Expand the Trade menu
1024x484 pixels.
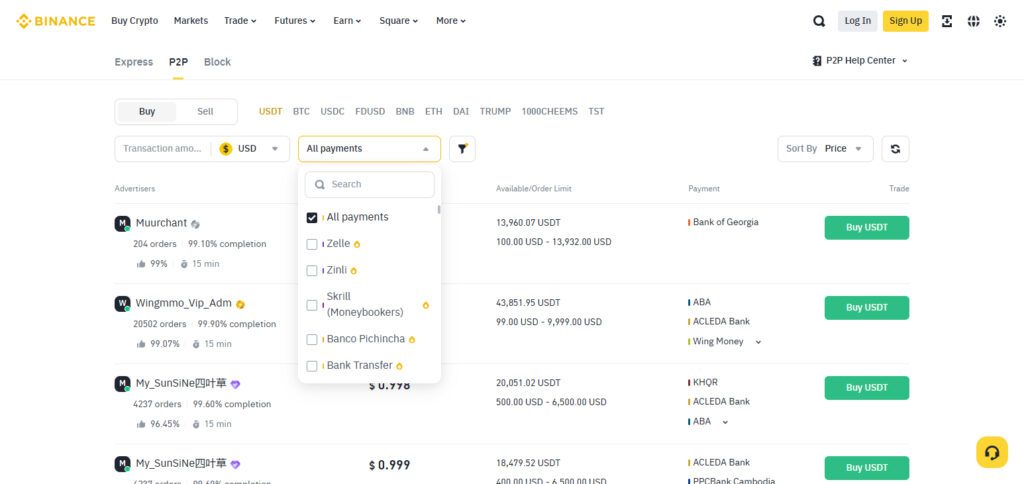coord(240,21)
